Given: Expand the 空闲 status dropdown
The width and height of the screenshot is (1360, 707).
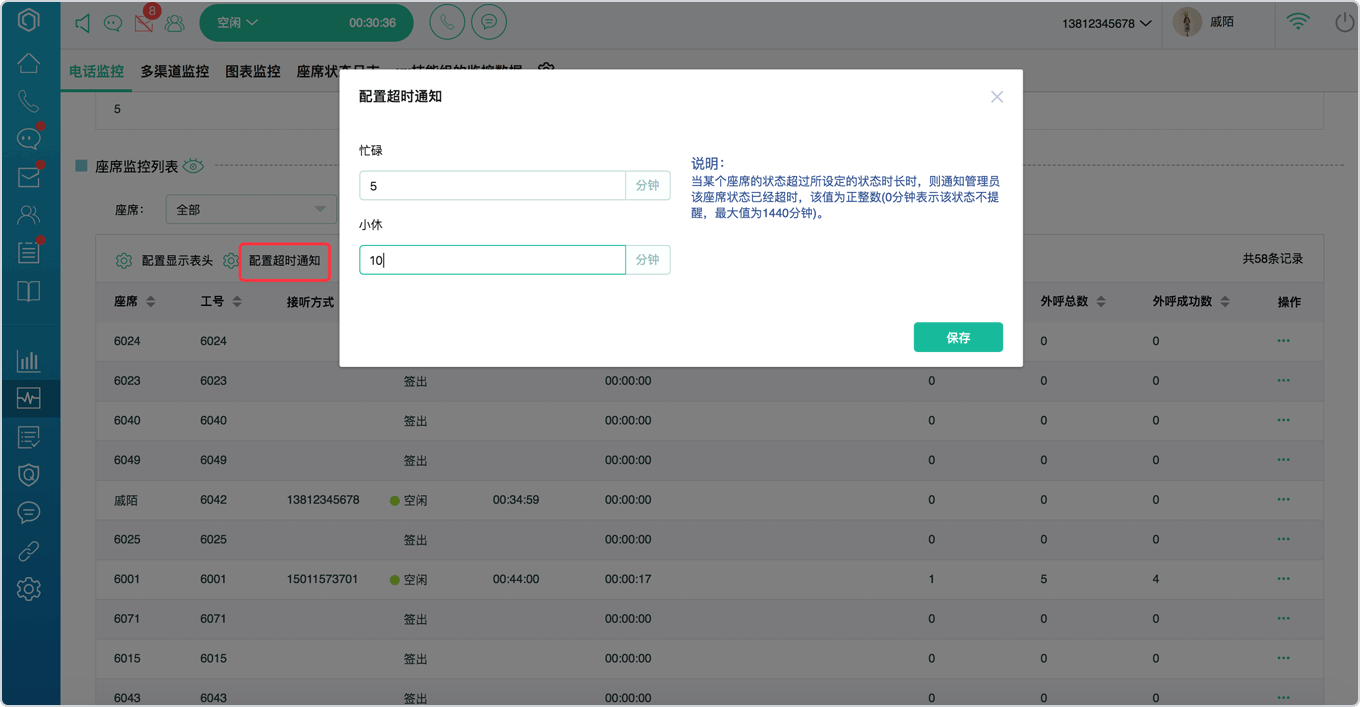Looking at the screenshot, I should coord(238,22).
